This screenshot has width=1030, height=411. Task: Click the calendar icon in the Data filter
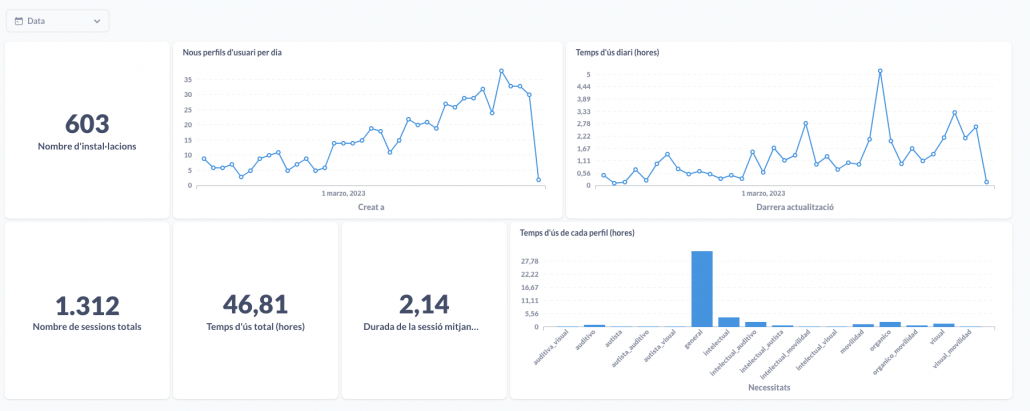click(18, 21)
